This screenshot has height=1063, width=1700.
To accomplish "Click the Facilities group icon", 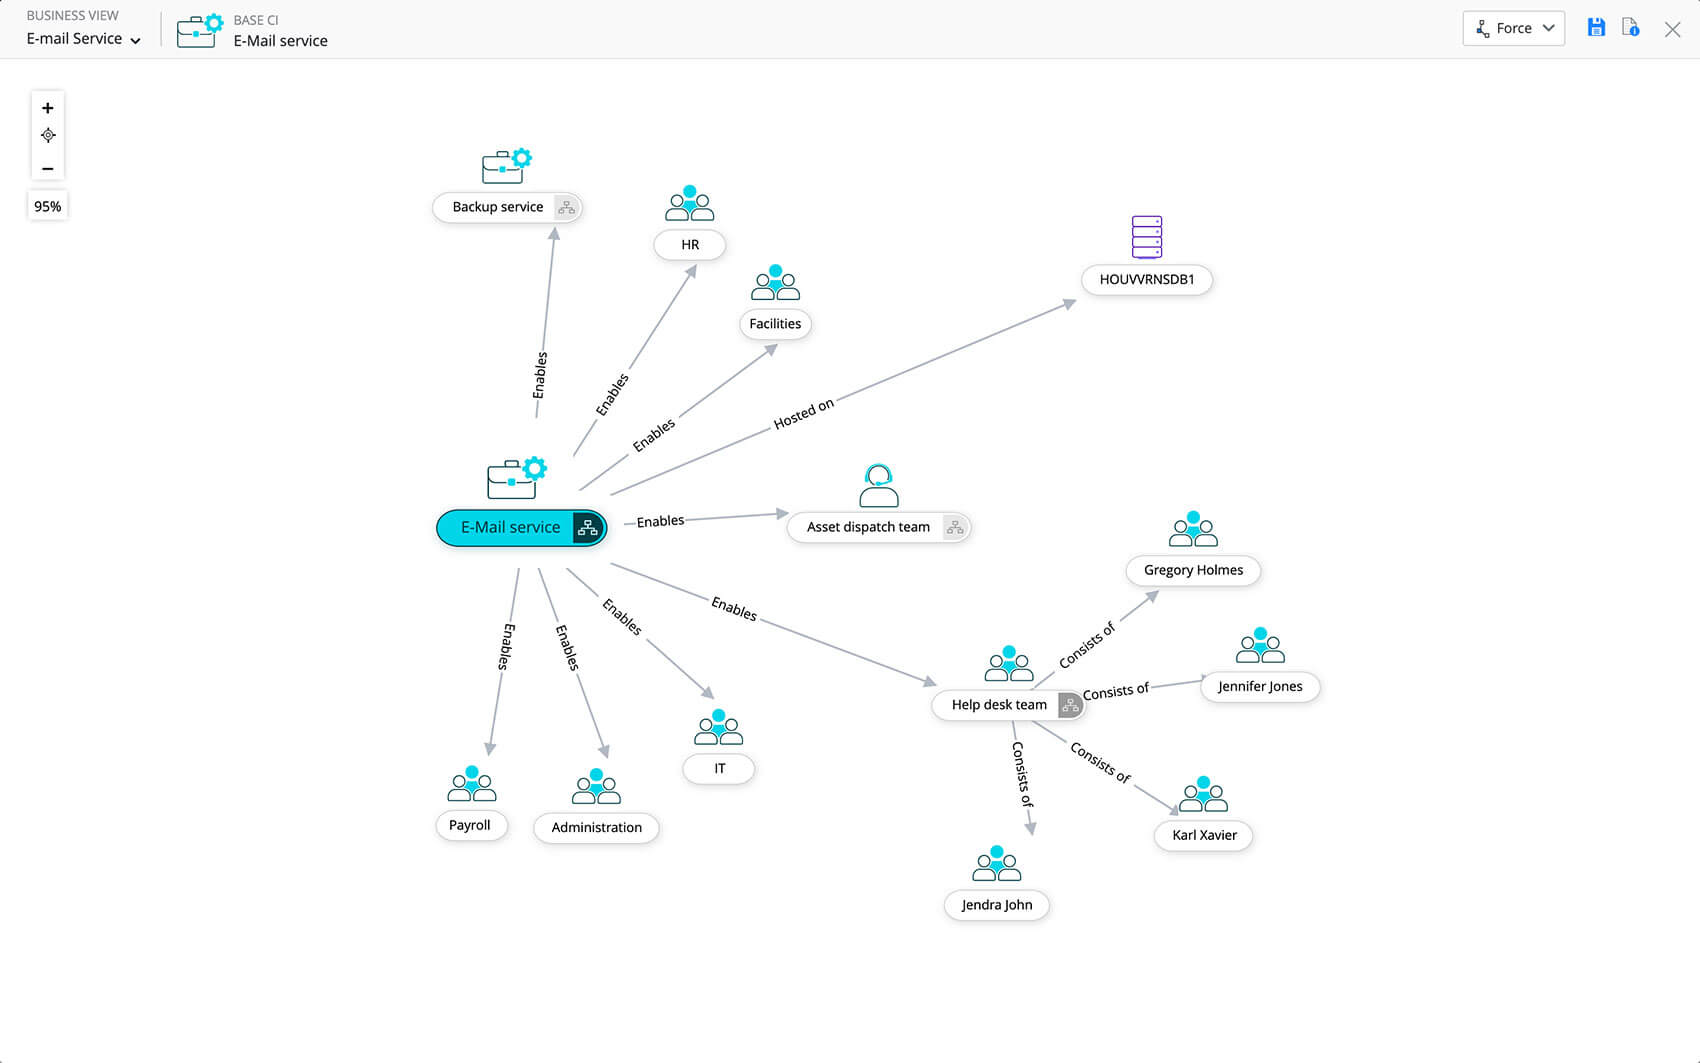I will [775, 284].
